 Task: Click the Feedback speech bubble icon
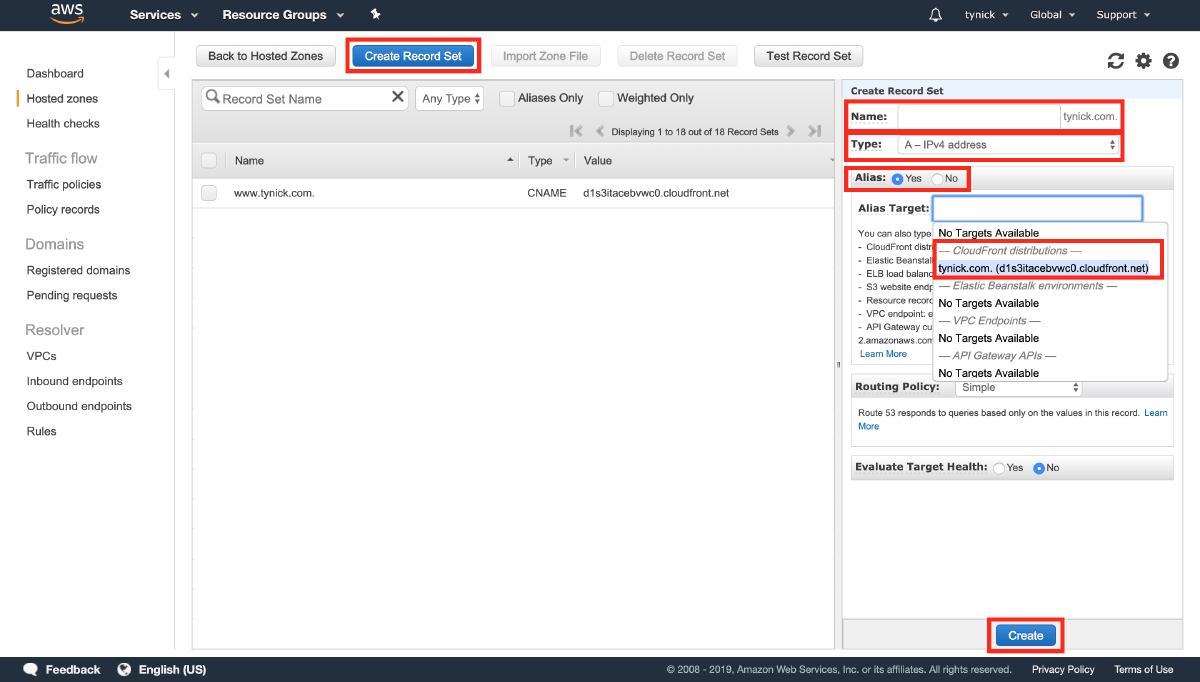(x=30, y=669)
